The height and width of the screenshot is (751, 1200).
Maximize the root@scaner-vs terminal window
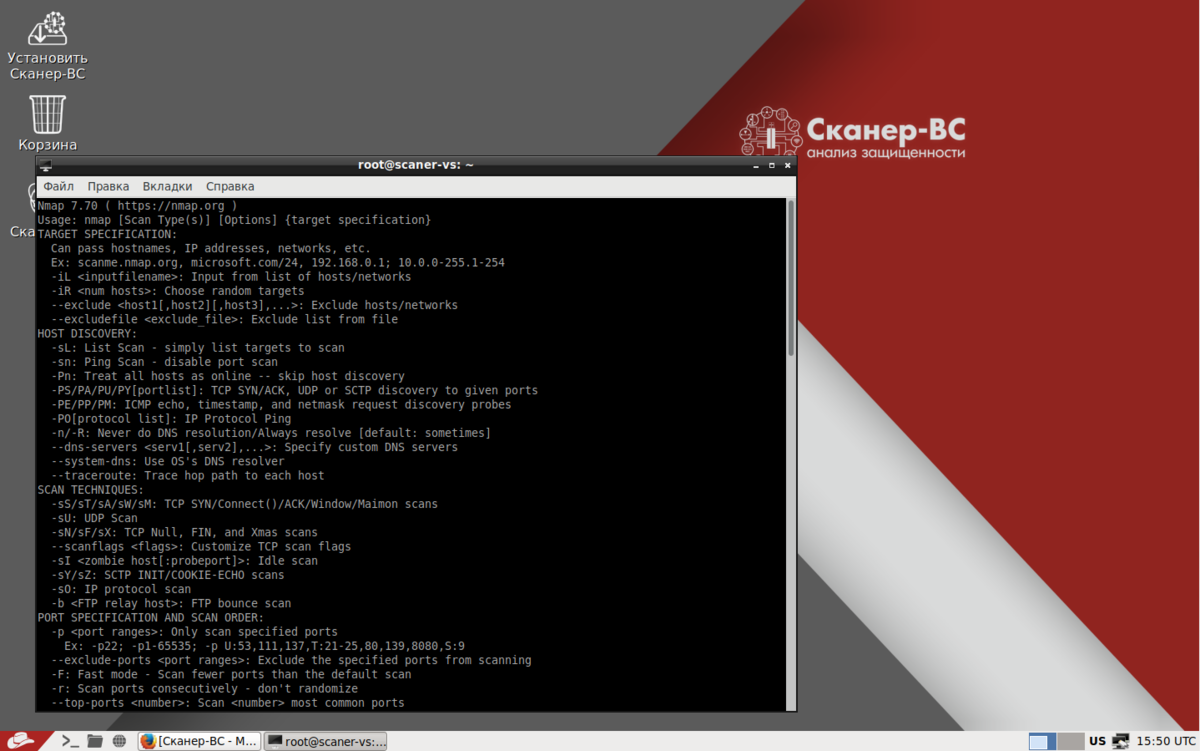point(772,165)
